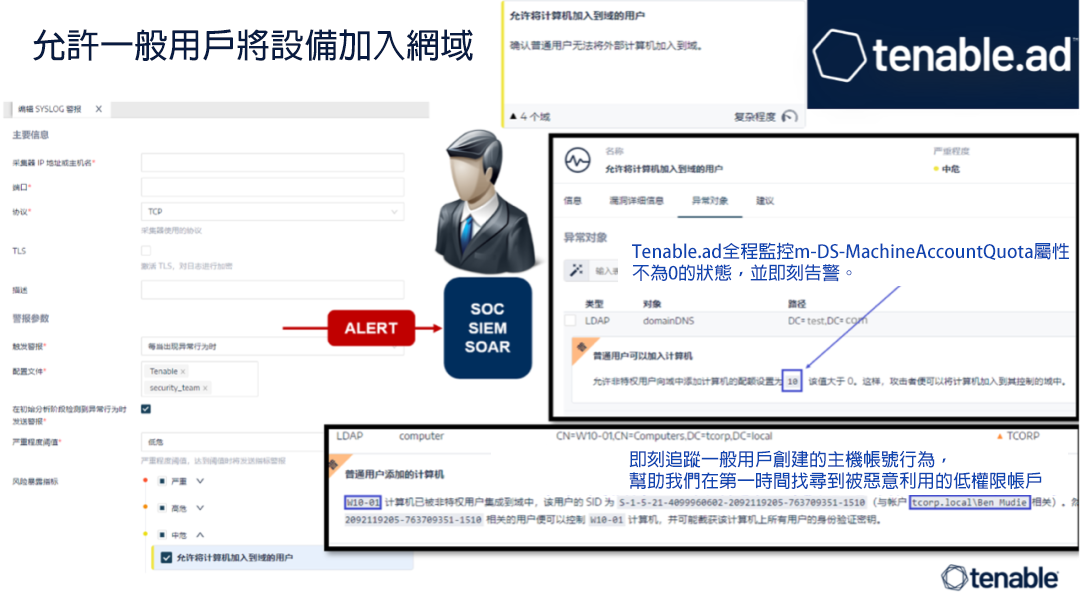1080x602 pixels.
Task: Click the tcorp.local\Ben Mudie account name
Action: (969, 502)
